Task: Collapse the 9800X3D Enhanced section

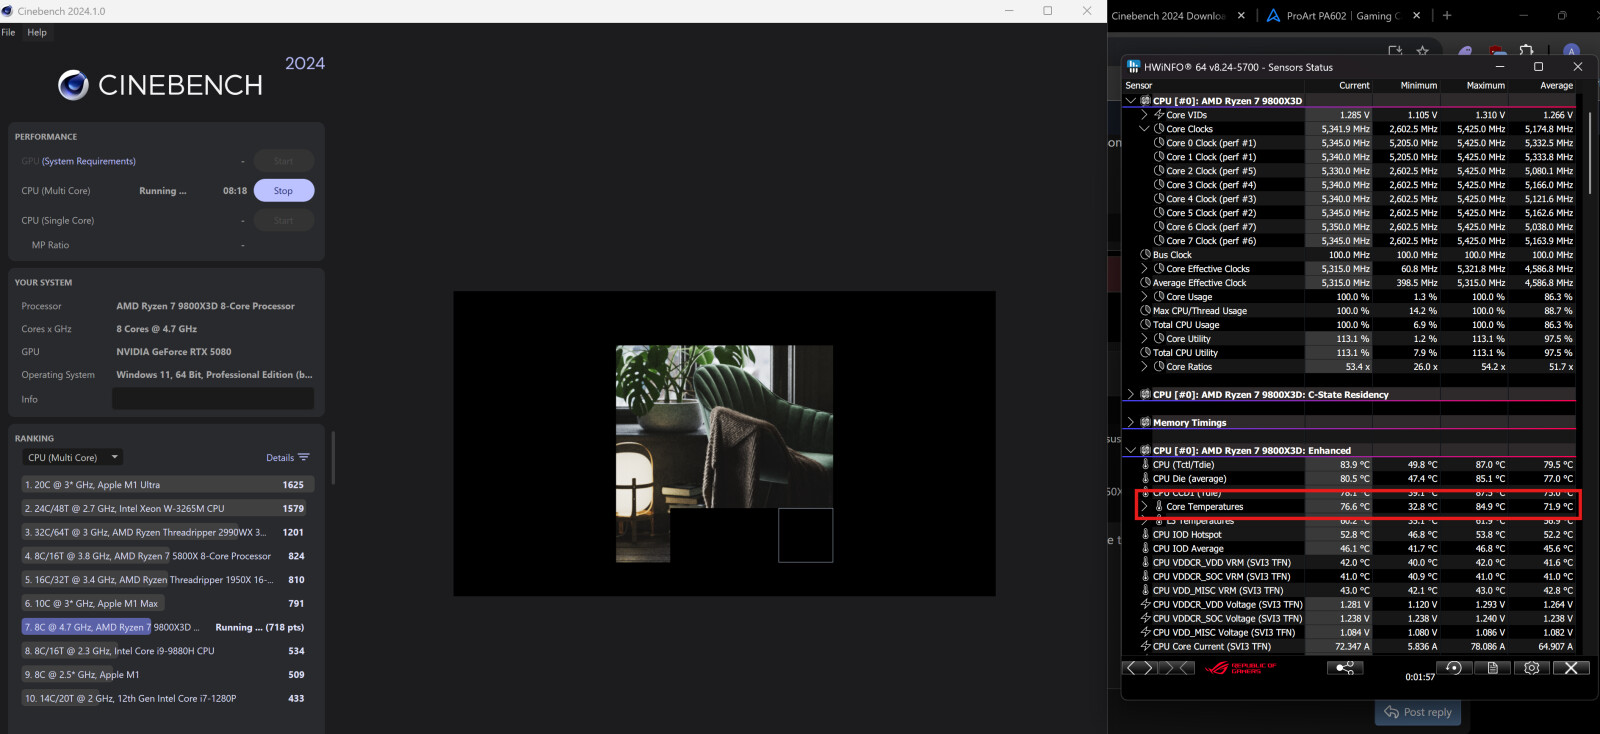Action: pos(1131,451)
